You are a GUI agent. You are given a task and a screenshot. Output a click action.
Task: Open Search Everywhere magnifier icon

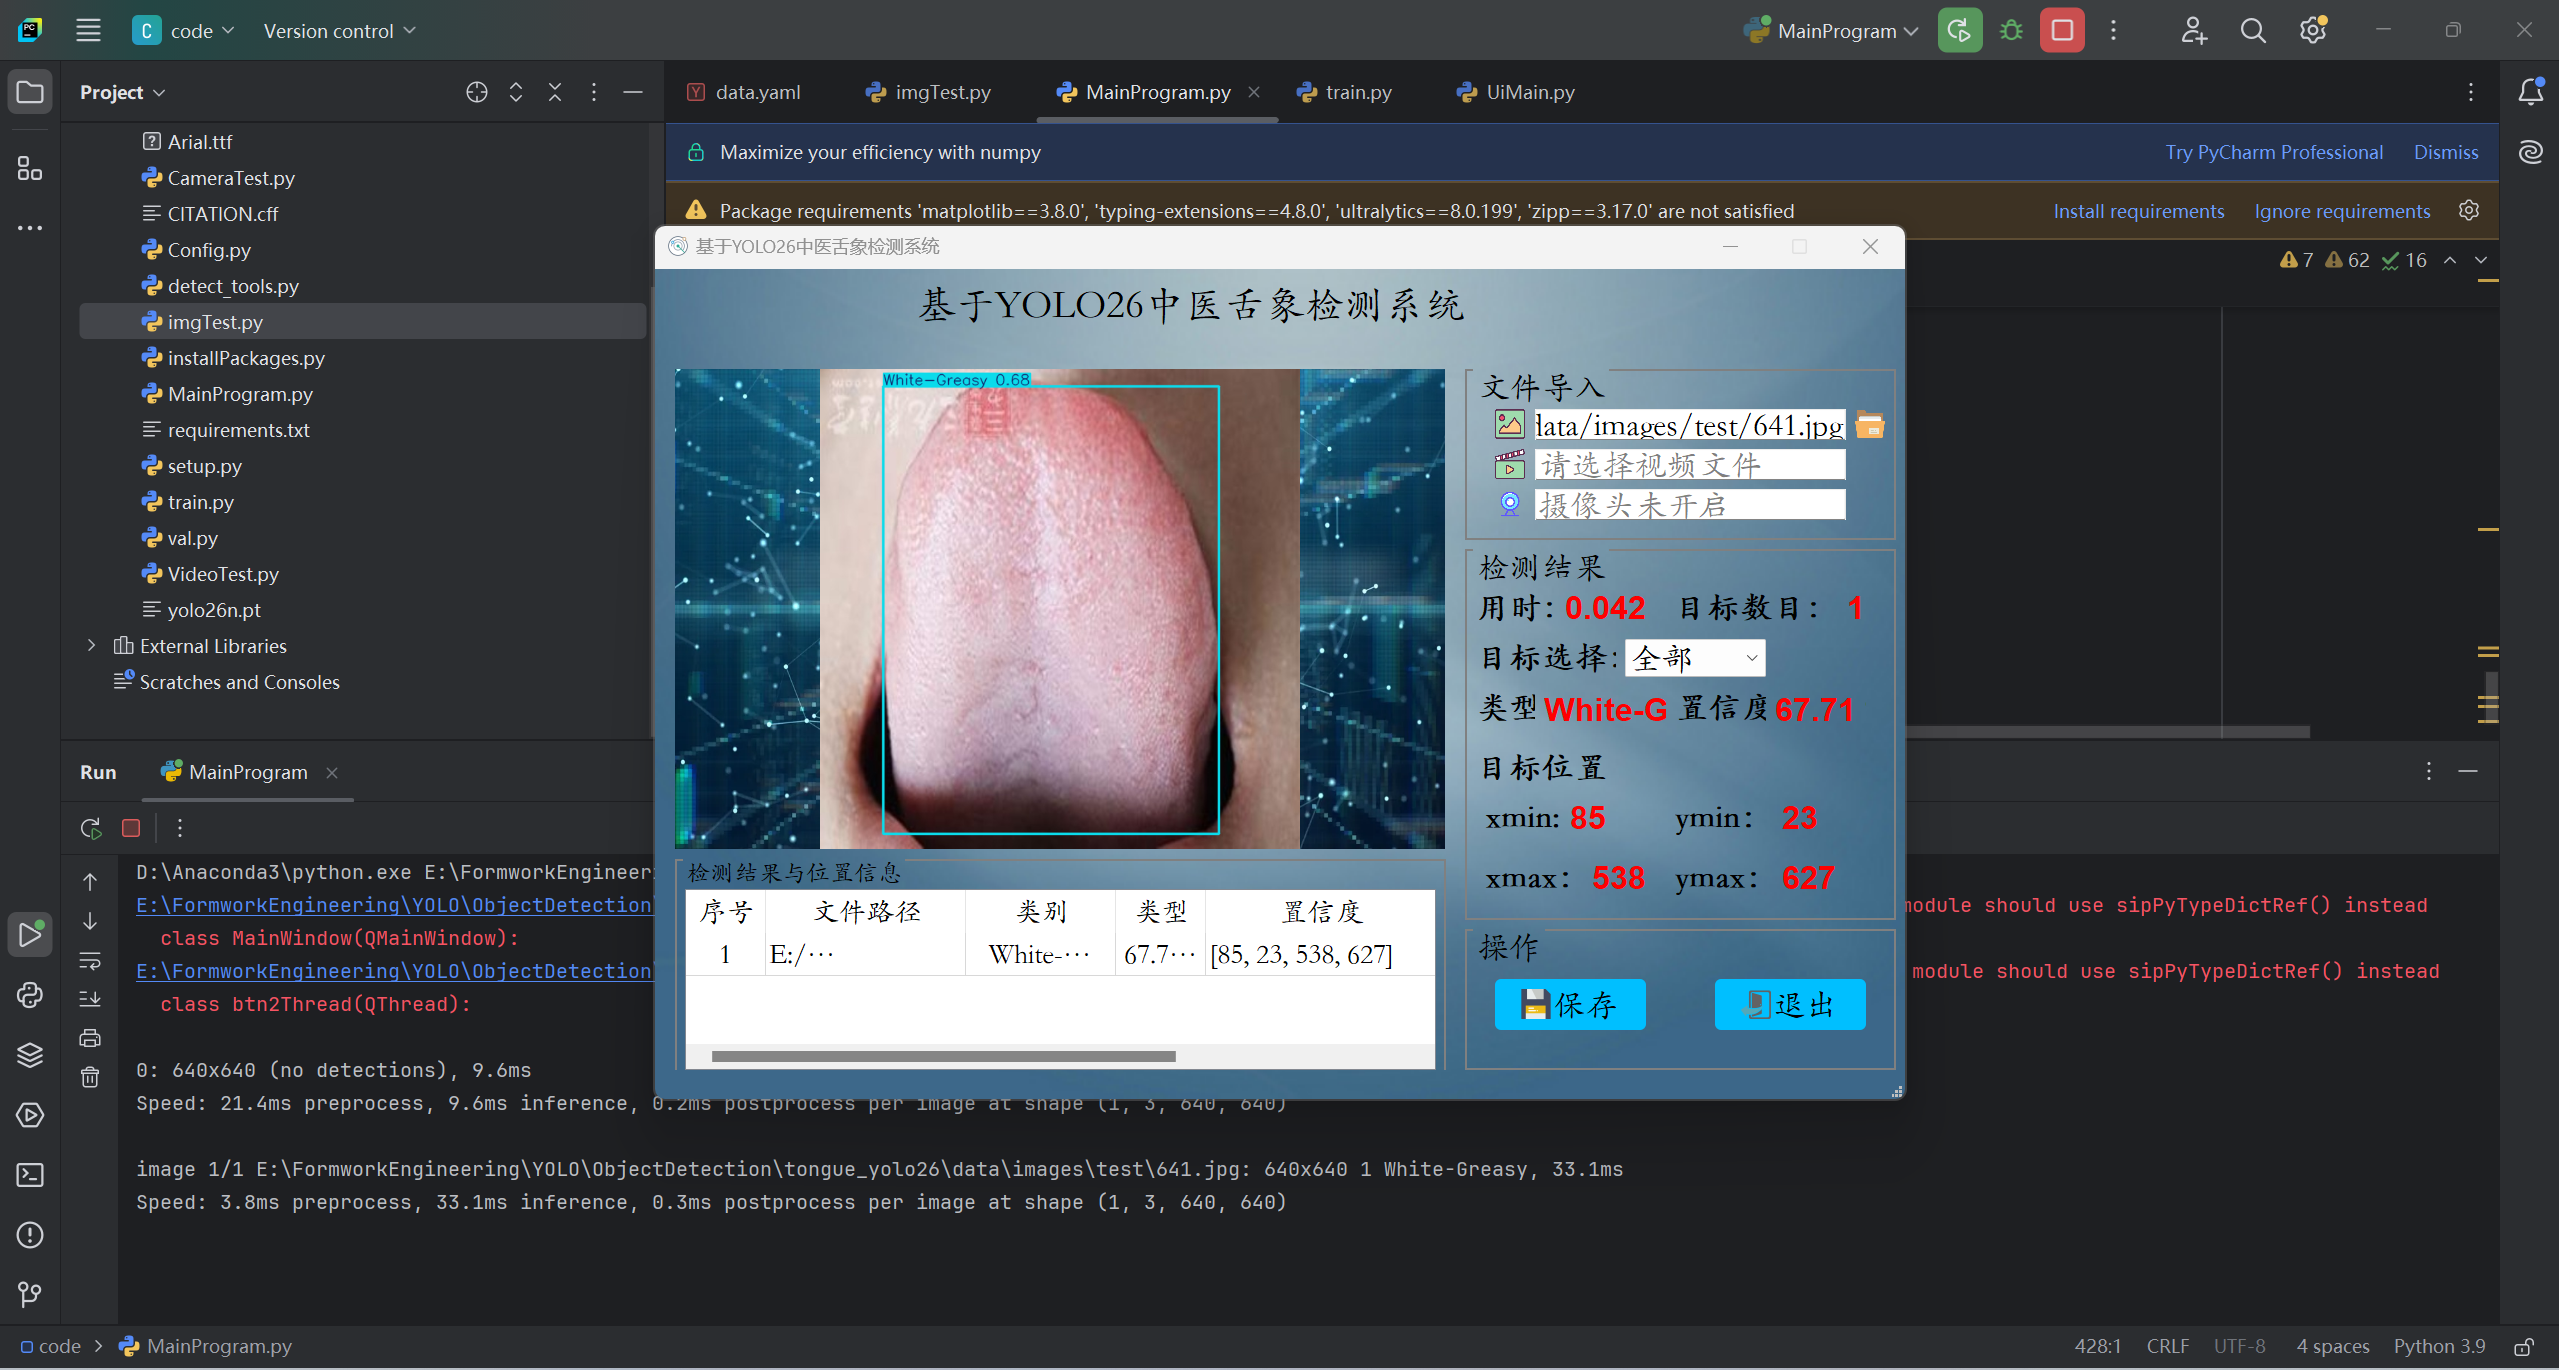point(2252,30)
